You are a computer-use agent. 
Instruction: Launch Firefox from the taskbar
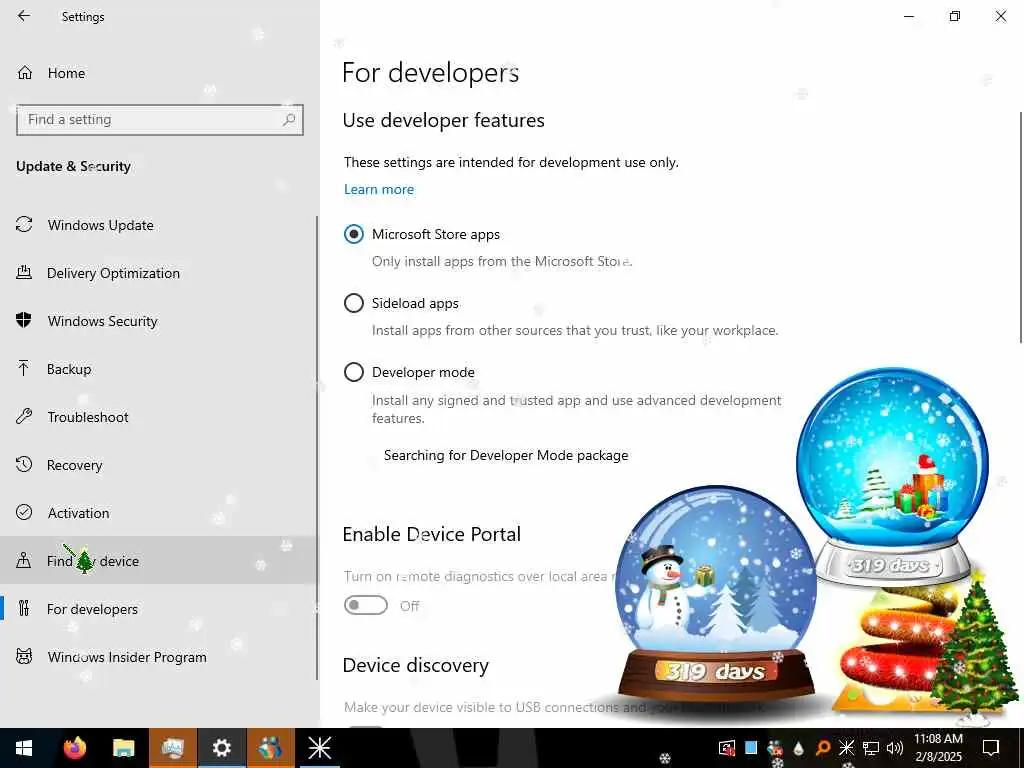coord(74,748)
